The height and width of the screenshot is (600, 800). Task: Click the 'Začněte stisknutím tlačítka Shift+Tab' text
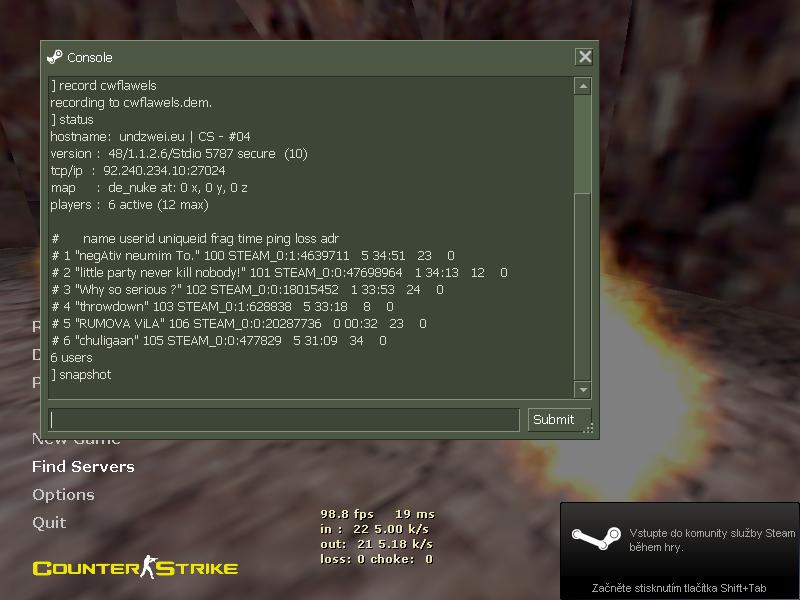(x=679, y=588)
